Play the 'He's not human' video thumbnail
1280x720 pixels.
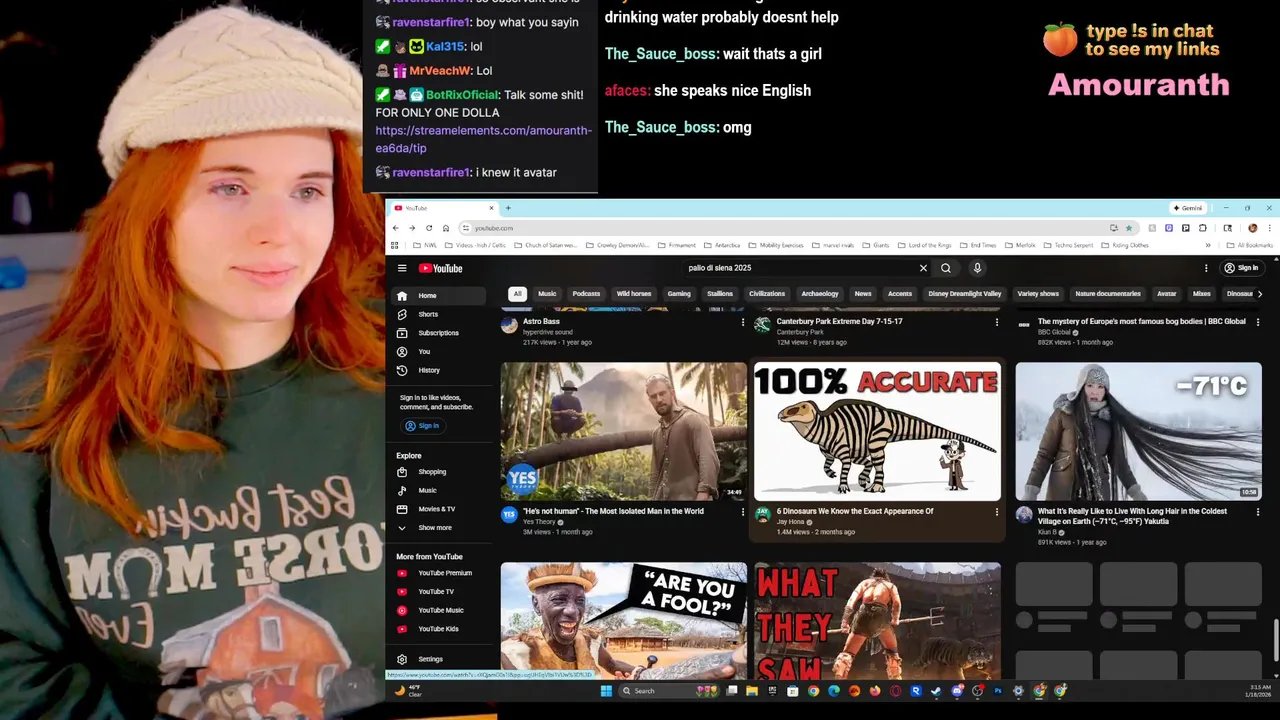624,431
